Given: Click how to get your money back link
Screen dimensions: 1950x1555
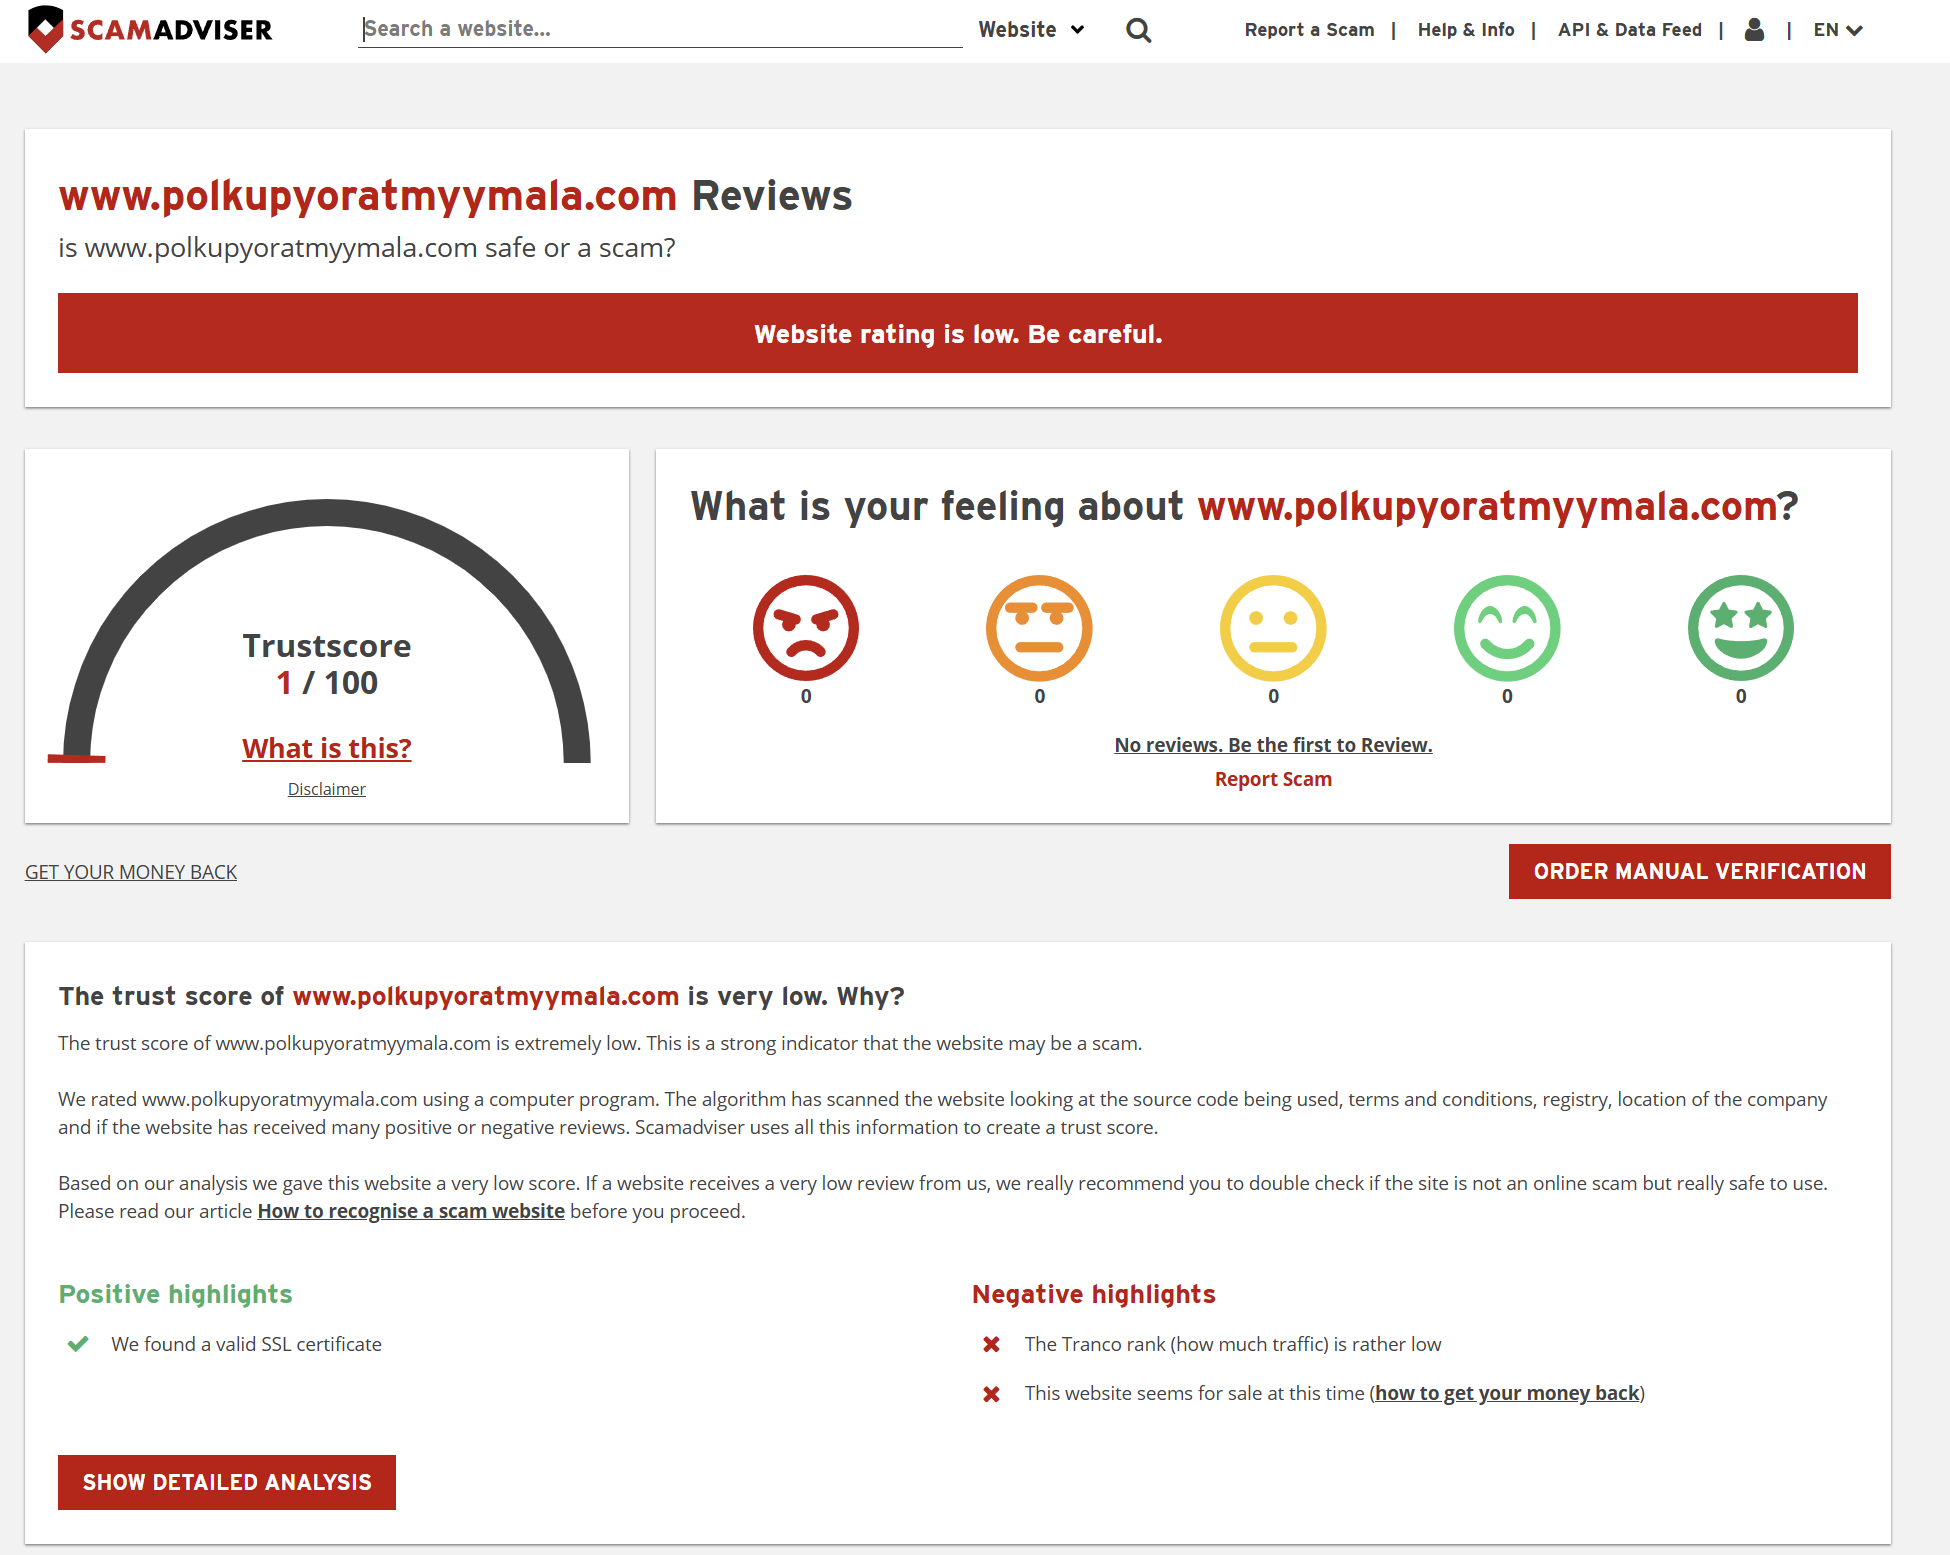Looking at the screenshot, I should pyautogui.click(x=1507, y=1393).
